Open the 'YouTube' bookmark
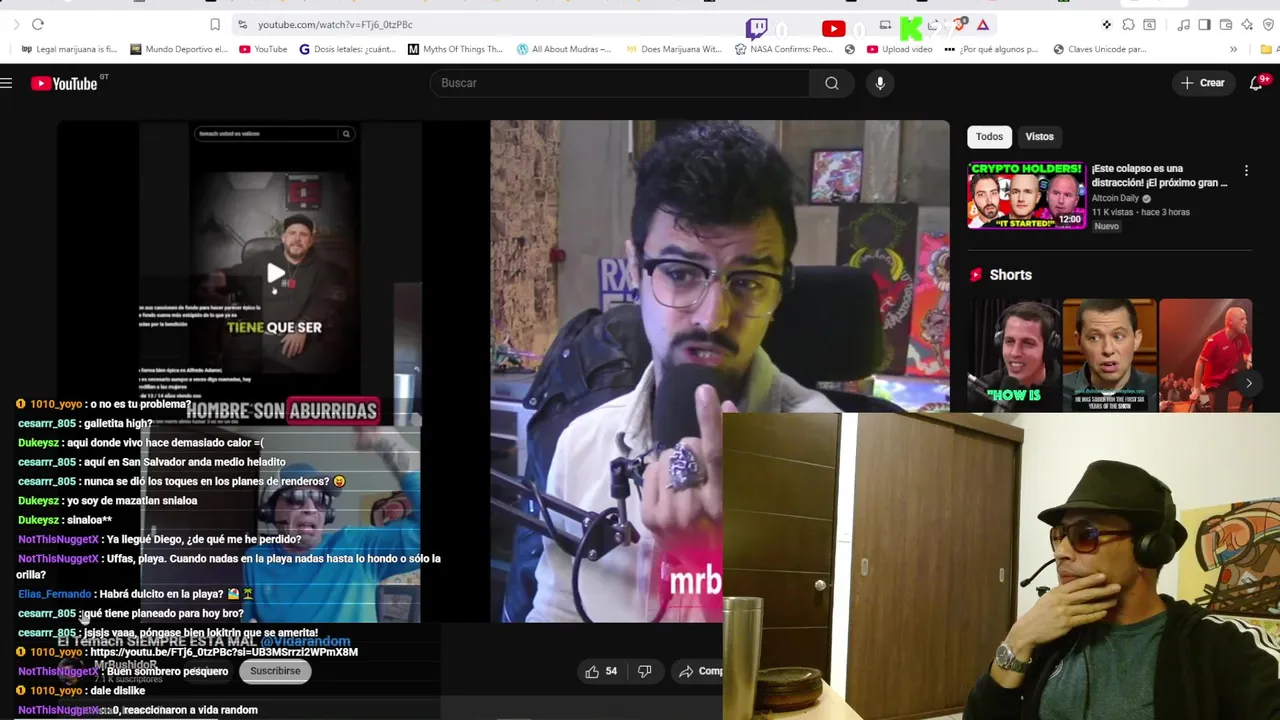 click(x=263, y=49)
